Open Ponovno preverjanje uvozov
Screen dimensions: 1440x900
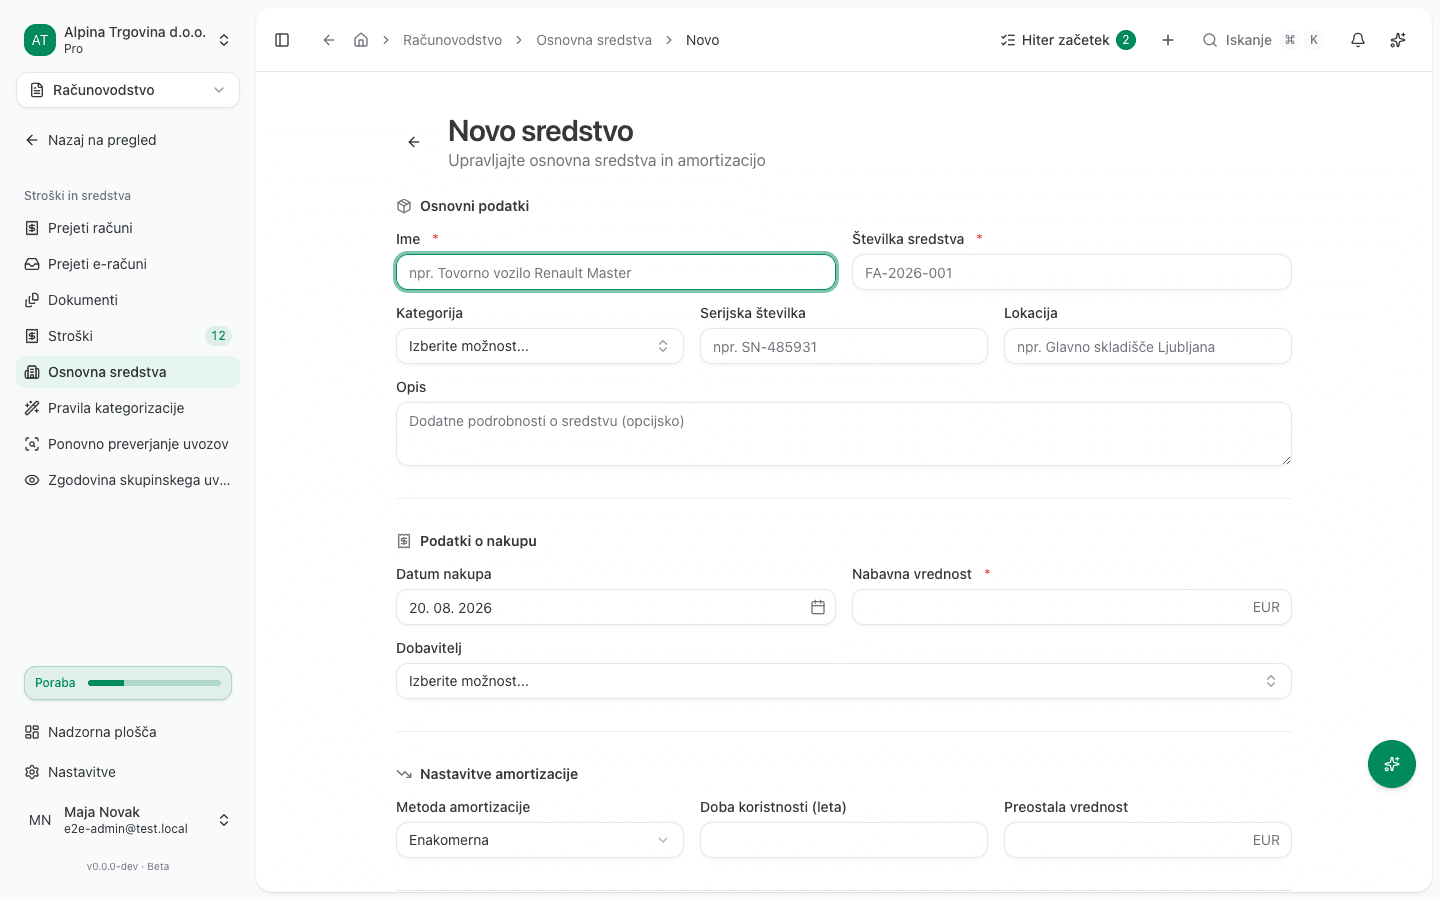128,444
